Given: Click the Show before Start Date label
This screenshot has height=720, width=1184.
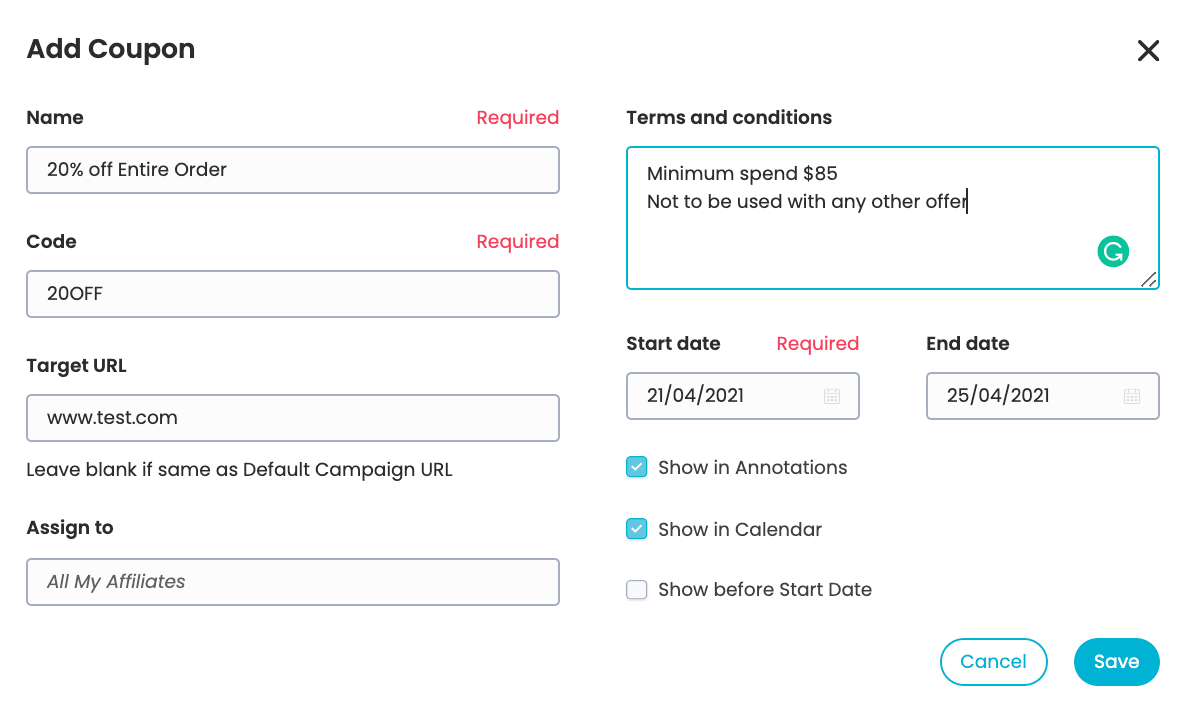Looking at the screenshot, I should 765,589.
